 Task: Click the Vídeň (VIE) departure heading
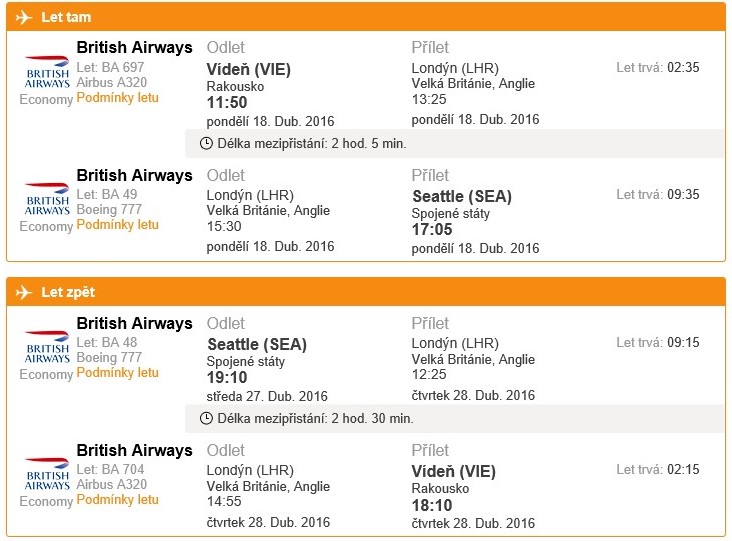[249, 70]
